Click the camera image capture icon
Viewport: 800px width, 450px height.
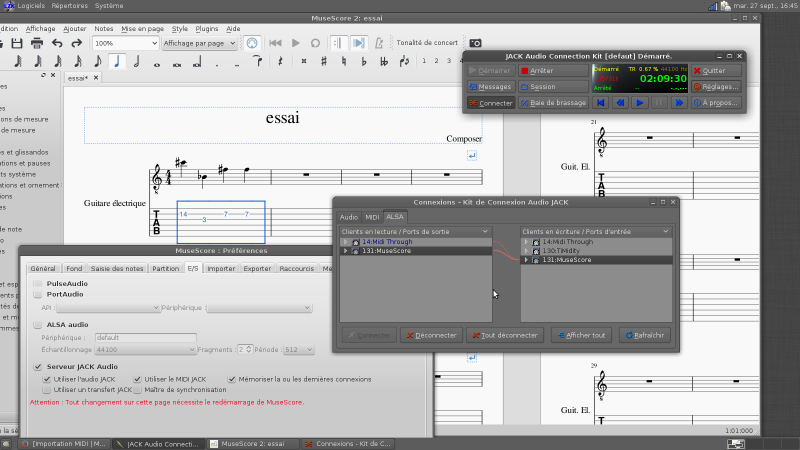(476, 43)
